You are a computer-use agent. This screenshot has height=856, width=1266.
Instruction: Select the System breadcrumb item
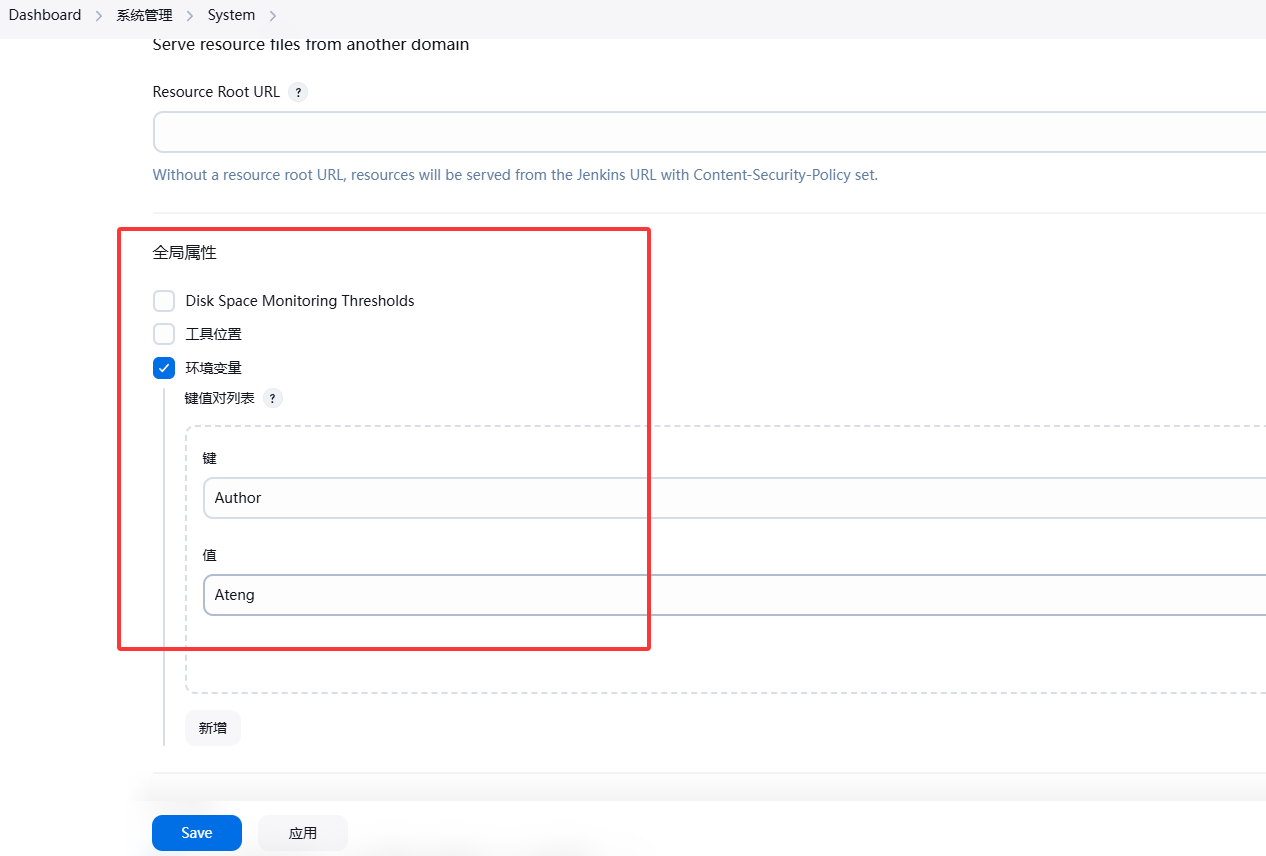[231, 15]
